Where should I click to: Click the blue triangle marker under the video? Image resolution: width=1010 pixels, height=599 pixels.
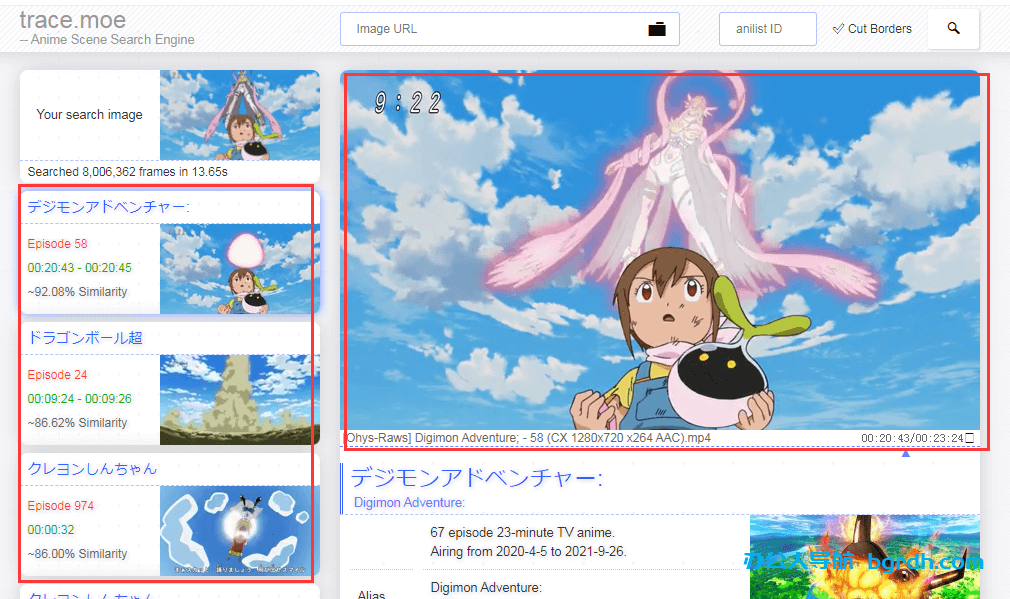coord(906,454)
